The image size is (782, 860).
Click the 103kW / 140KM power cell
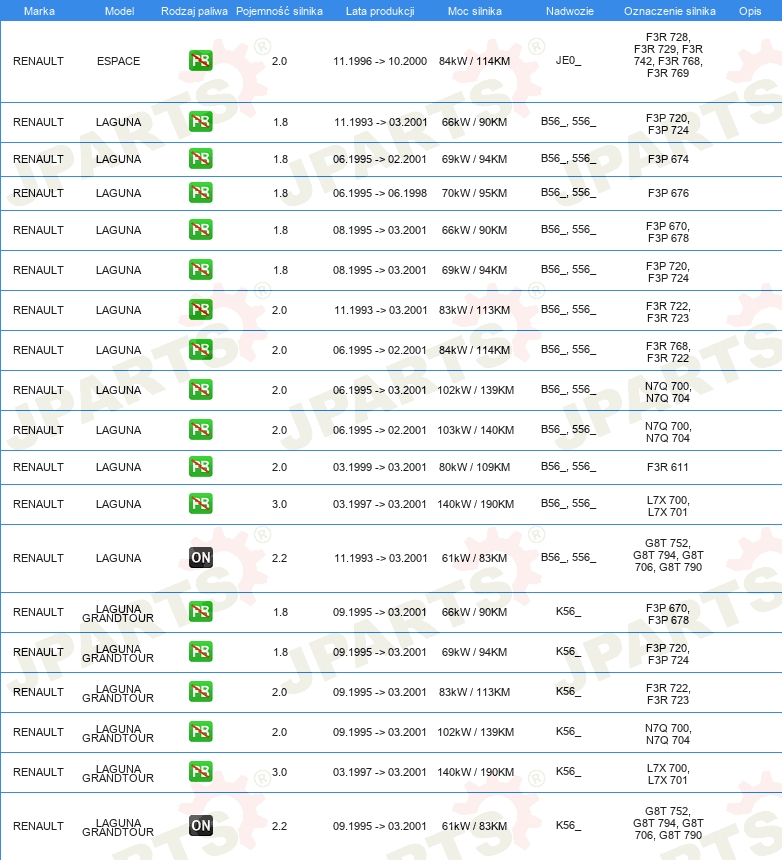pyautogui.click(x=475, y=430)
